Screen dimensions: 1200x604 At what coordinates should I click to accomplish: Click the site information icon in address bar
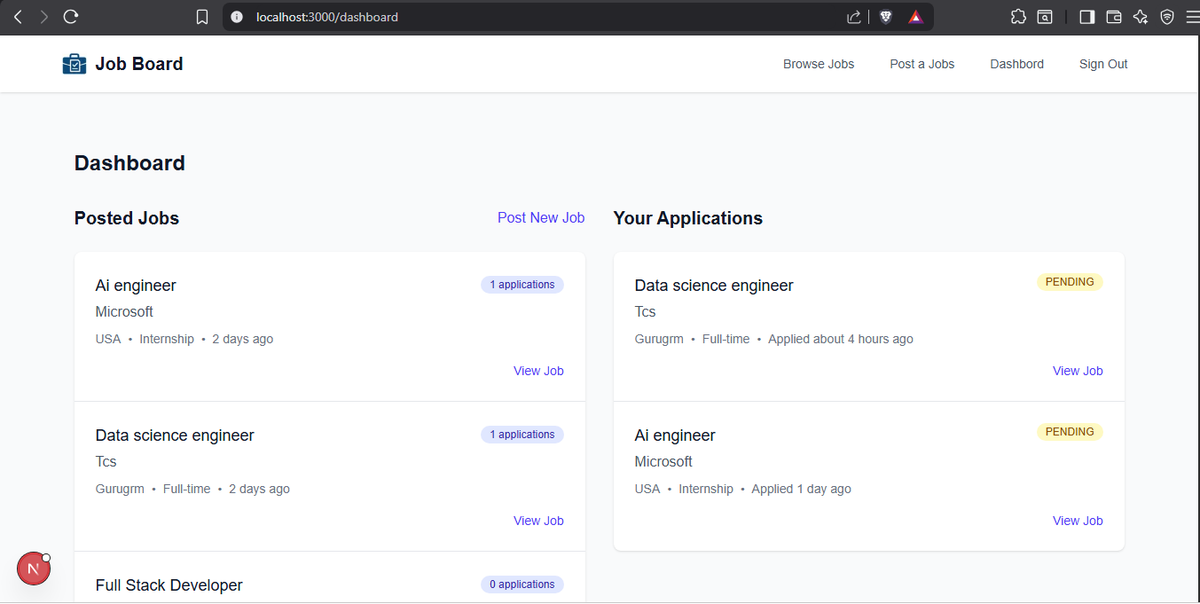236,17
